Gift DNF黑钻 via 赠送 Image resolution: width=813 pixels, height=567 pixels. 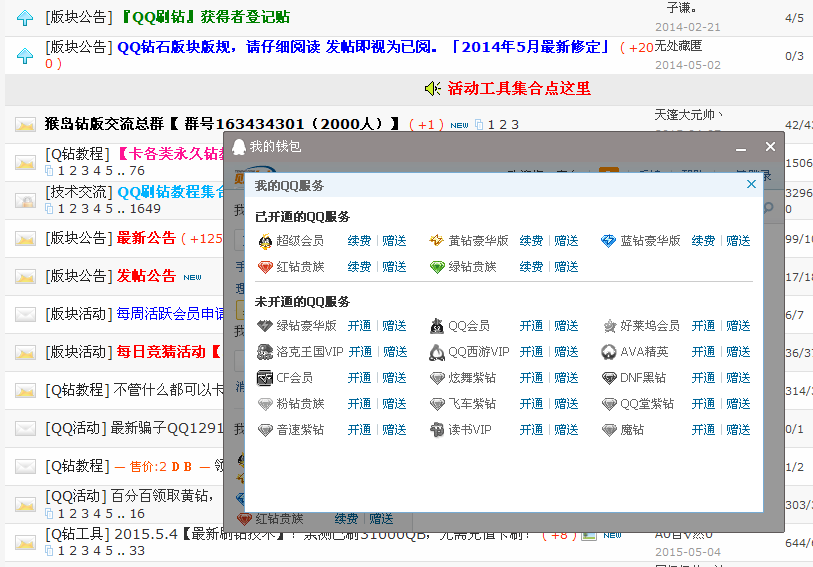738,378
